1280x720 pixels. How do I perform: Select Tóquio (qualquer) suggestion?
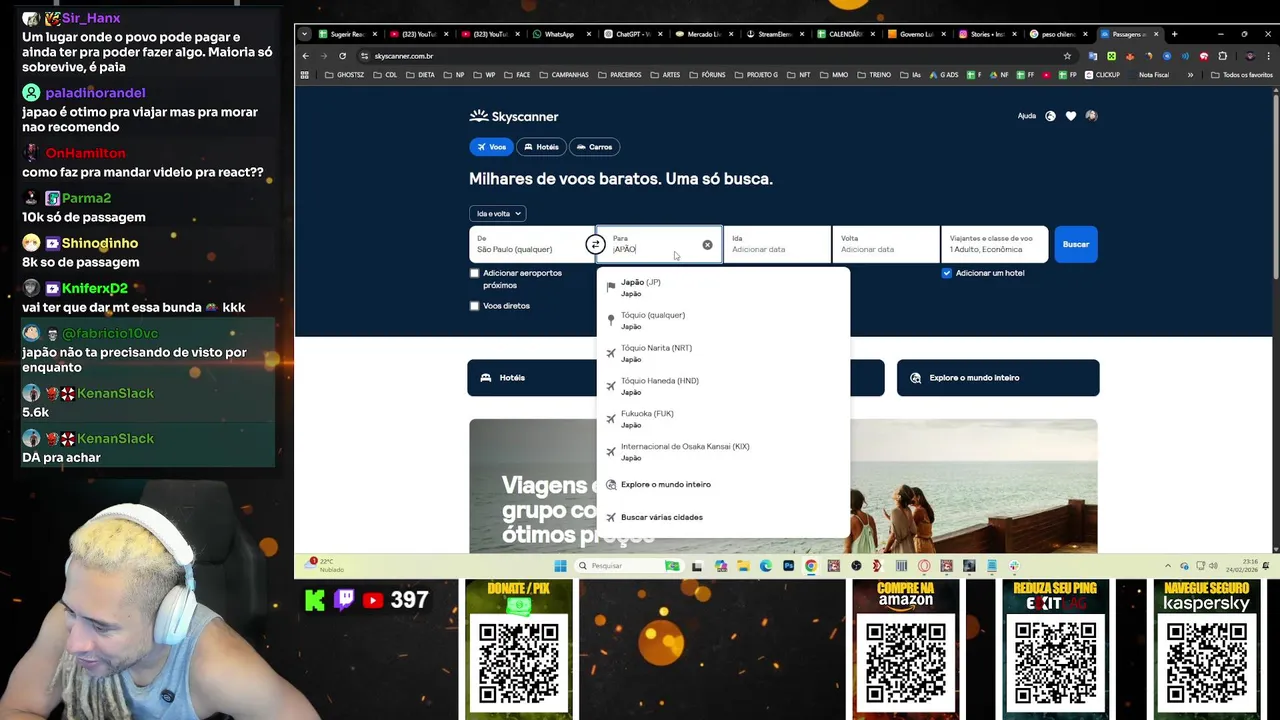723,320
